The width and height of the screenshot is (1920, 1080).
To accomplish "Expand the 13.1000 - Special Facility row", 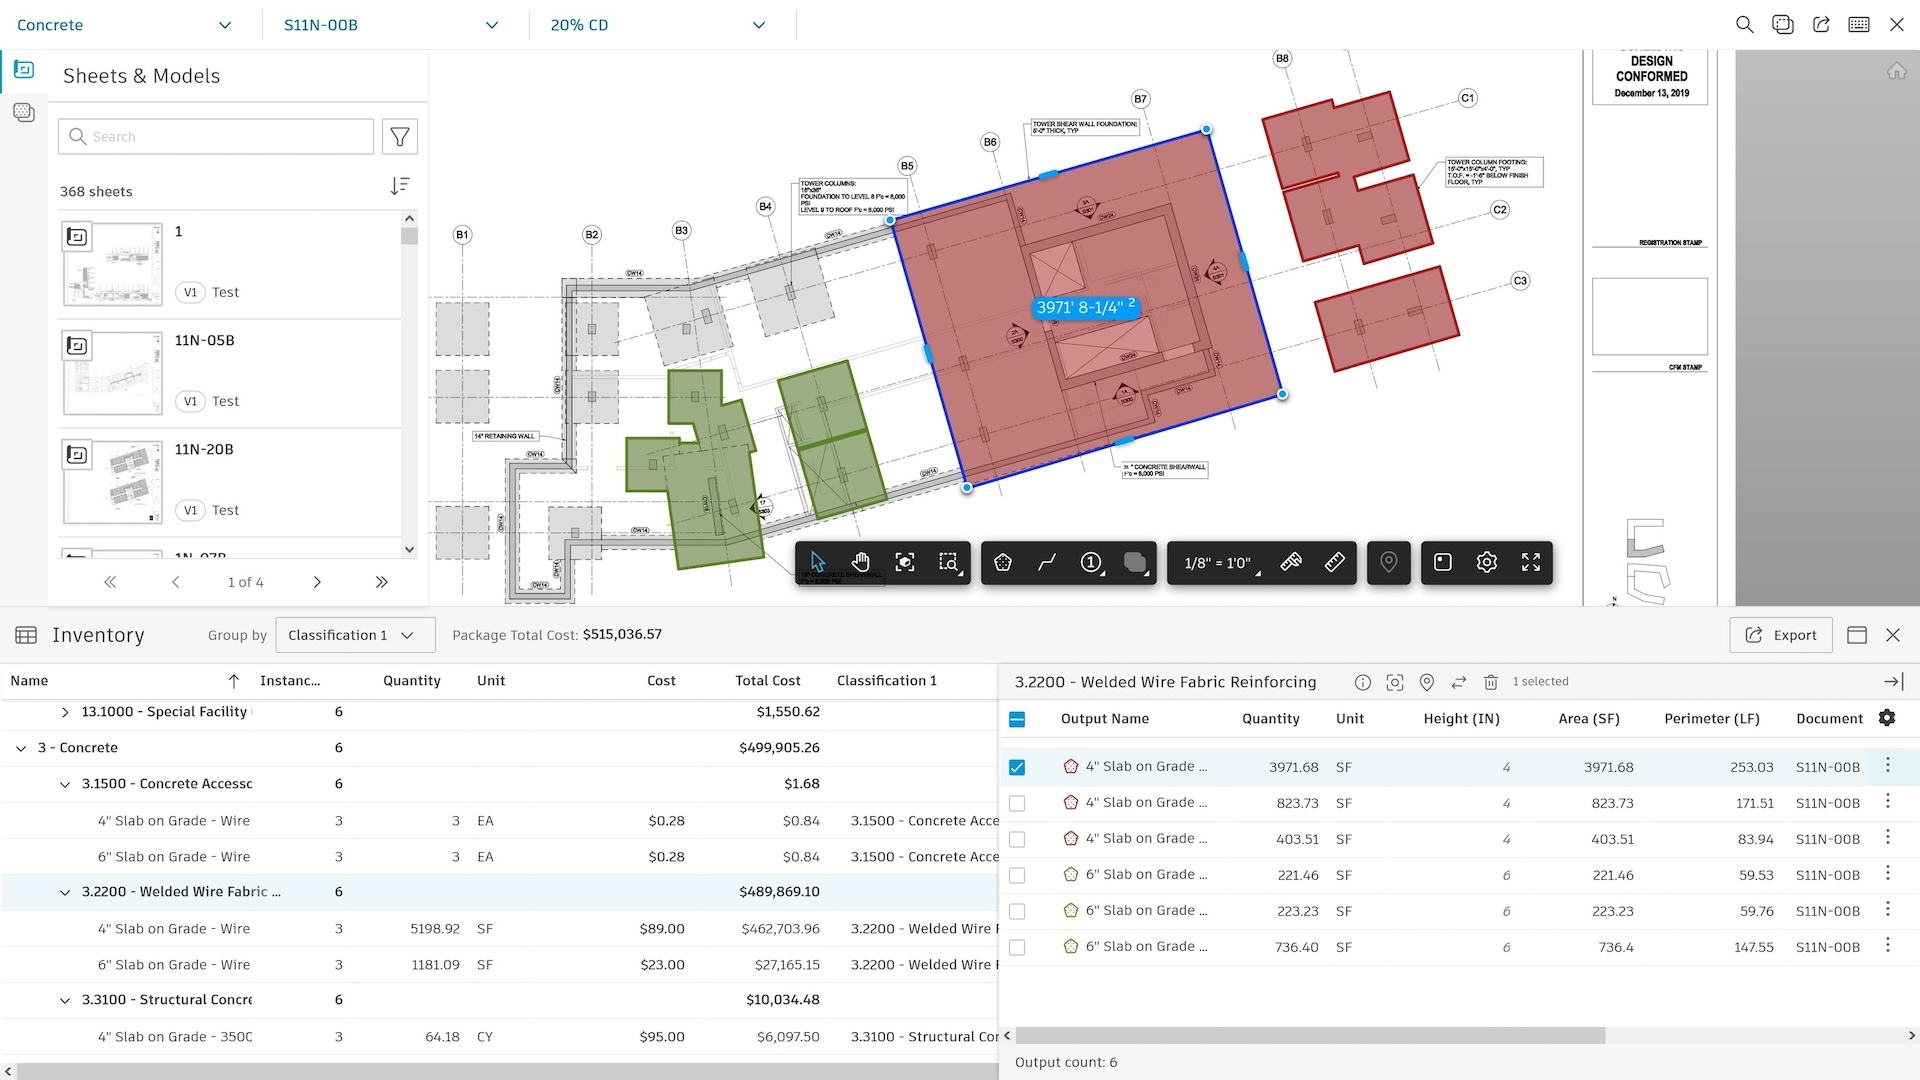I will pos(65,712).
